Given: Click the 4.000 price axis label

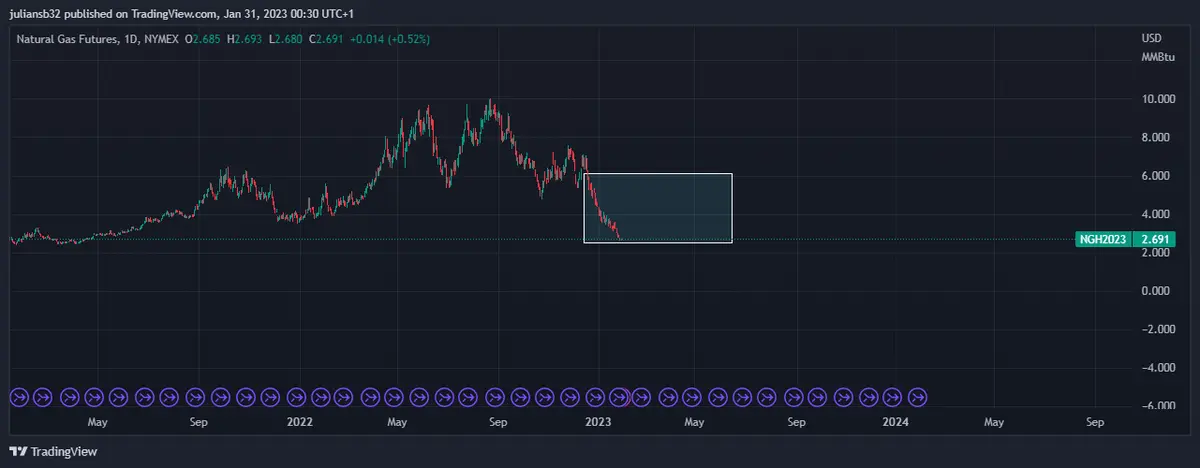Looking at the screenshot, I should click(x=1158, y=214).
